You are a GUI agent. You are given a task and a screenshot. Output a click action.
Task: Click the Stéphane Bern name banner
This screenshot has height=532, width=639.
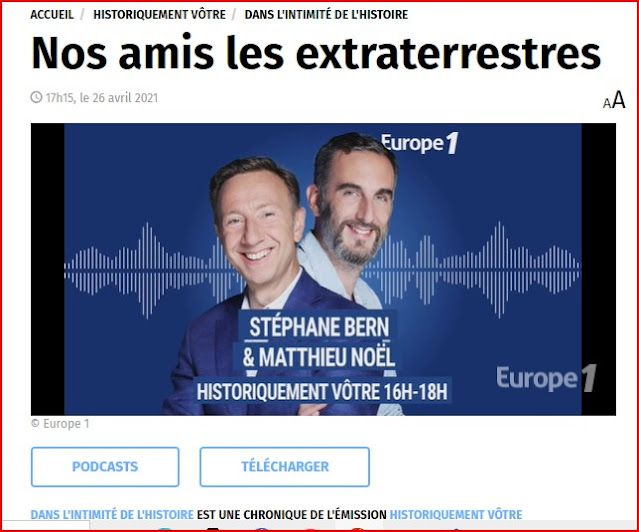319,327
